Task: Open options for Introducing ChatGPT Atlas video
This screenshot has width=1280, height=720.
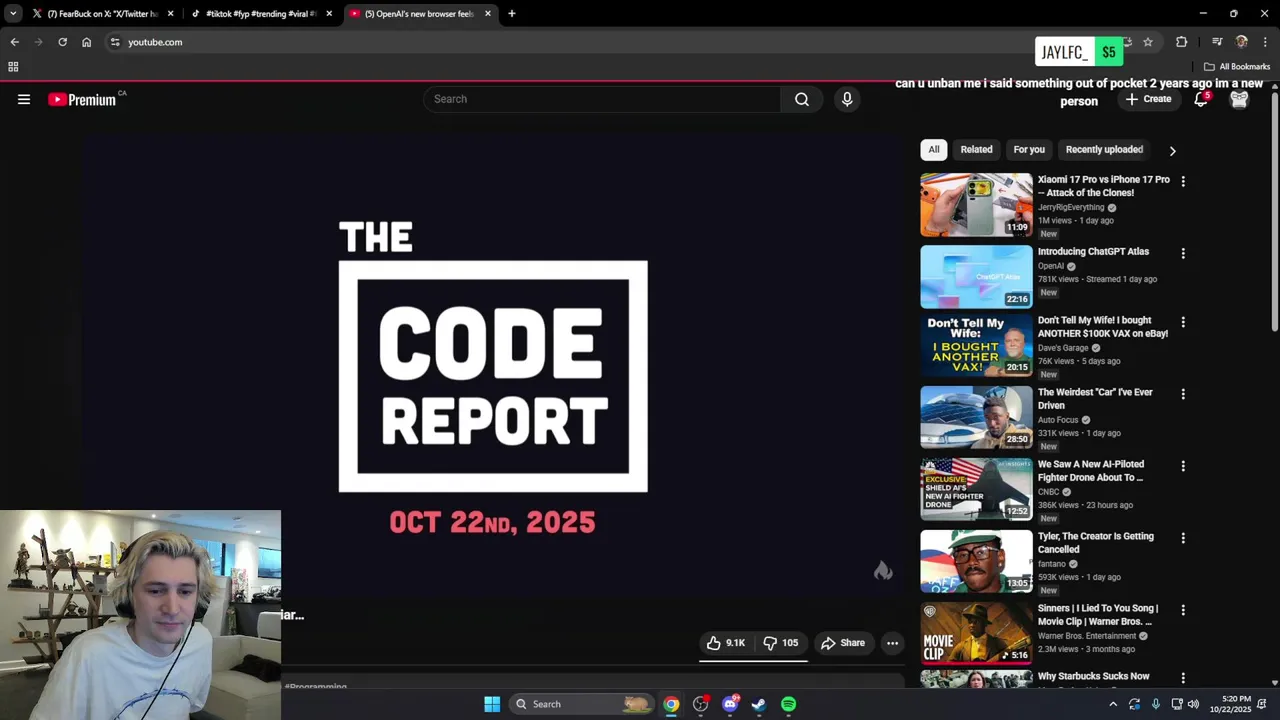Action: pos(1183,254)
